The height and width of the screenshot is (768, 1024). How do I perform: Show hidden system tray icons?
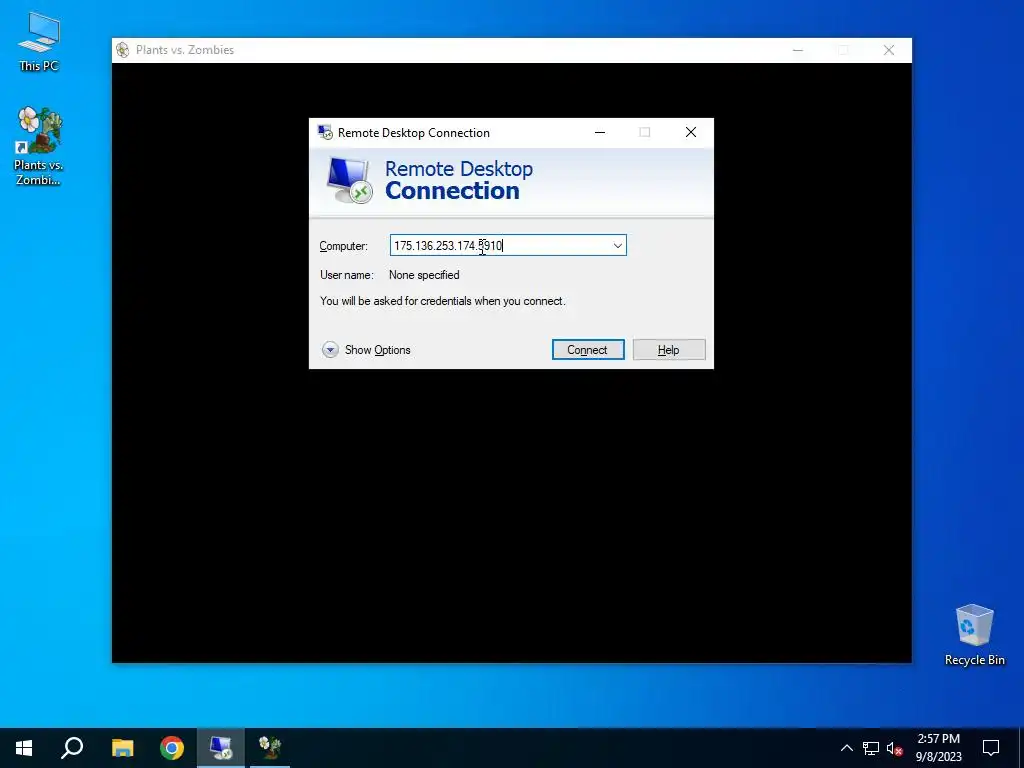pos(846,748)
